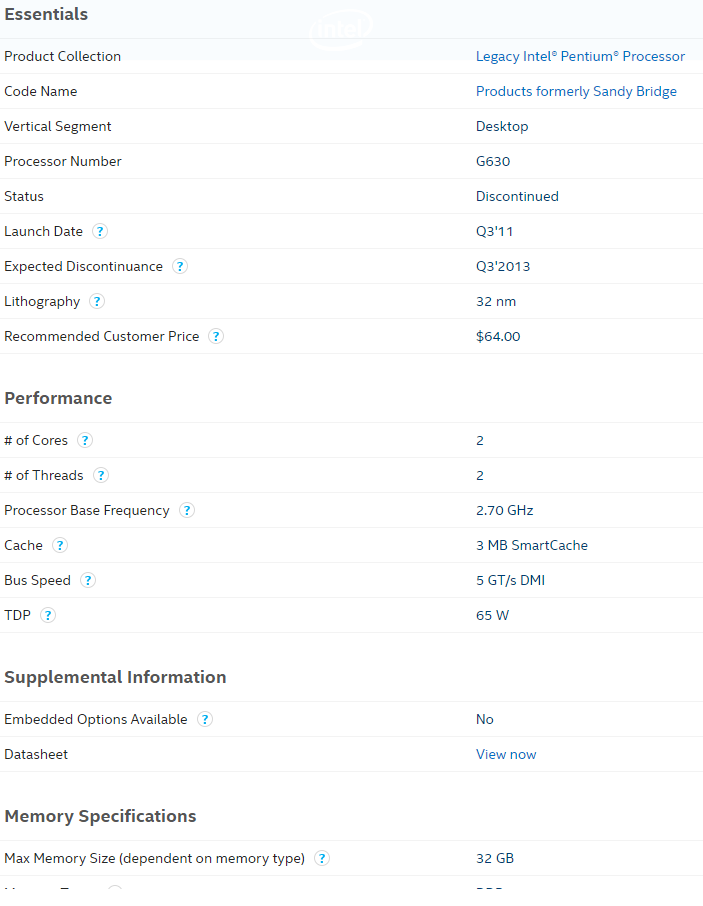Open the TDP help icon
The image size is (703, 906).
48,615
